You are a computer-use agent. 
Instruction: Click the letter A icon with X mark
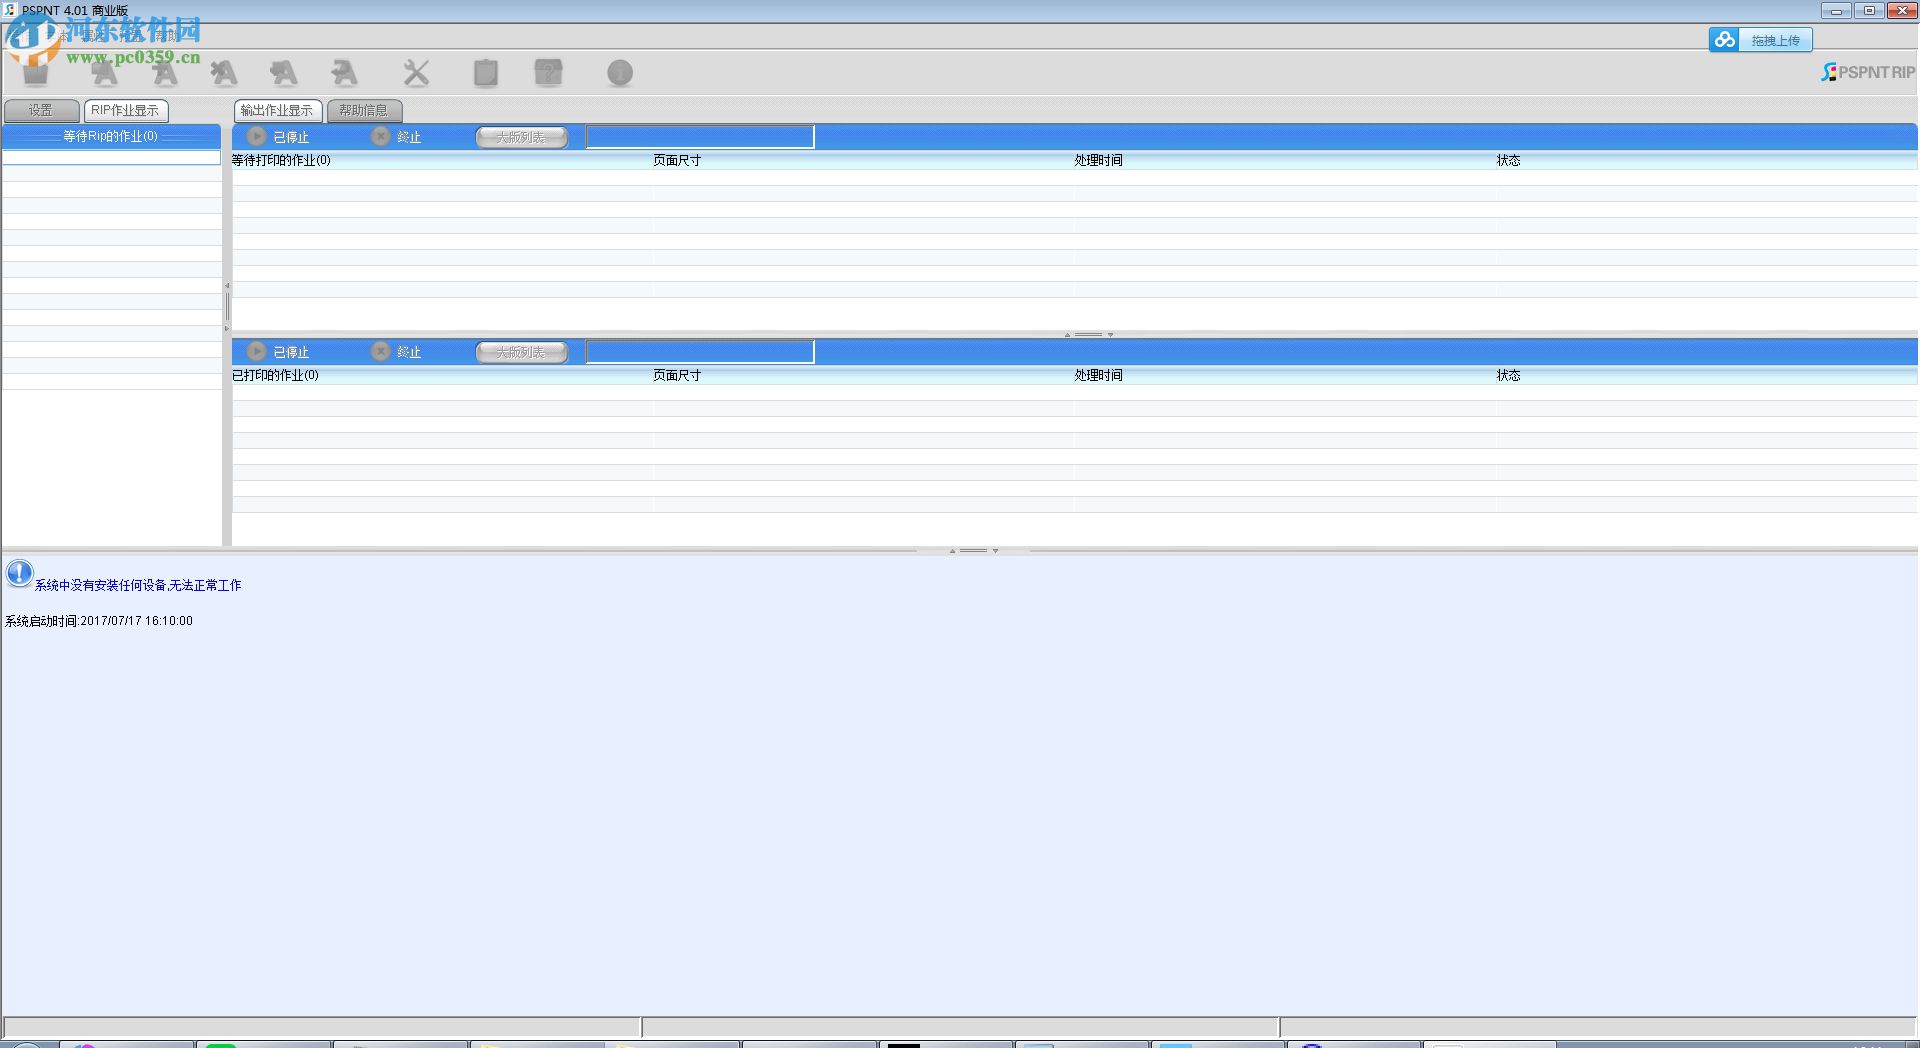pos(224,73)
